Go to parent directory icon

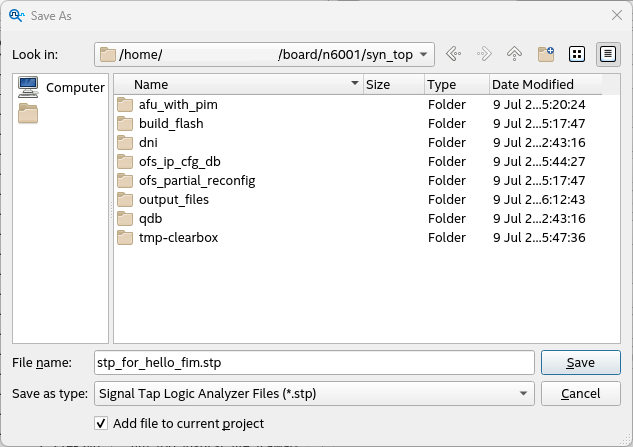[x=515, y=54]
